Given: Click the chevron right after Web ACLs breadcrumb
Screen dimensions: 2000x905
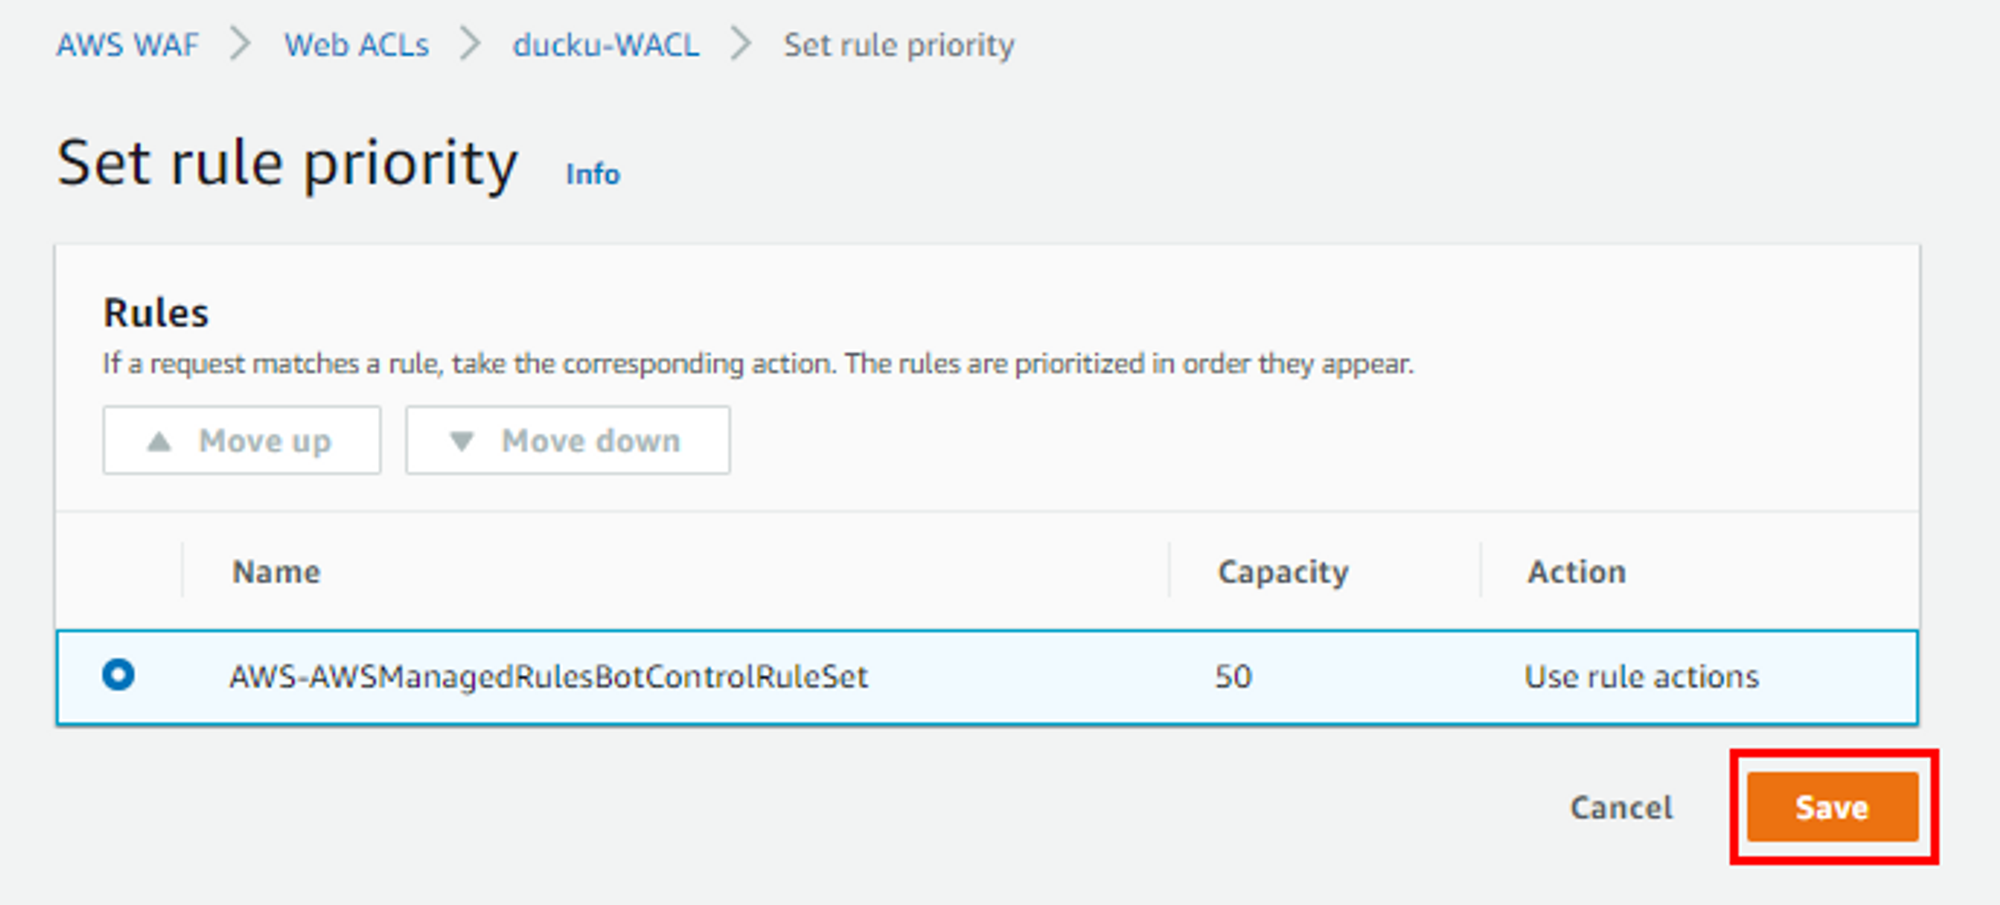Looking at the screenshot, I should [470, 45].
